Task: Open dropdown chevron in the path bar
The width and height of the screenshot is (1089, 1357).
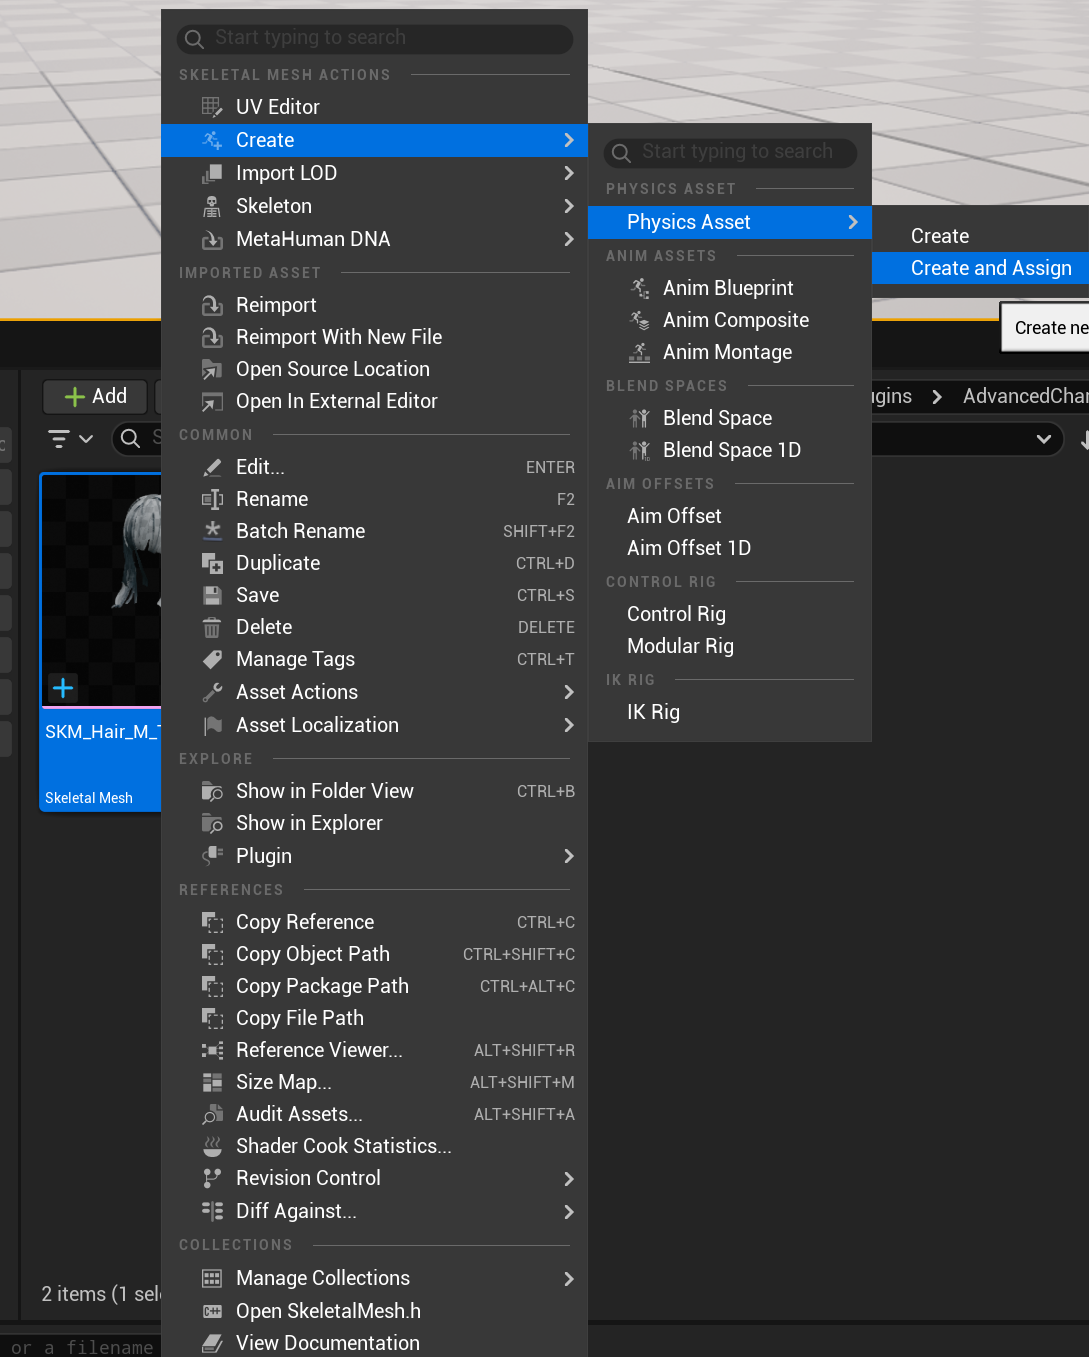Action: coord(1043,438)
